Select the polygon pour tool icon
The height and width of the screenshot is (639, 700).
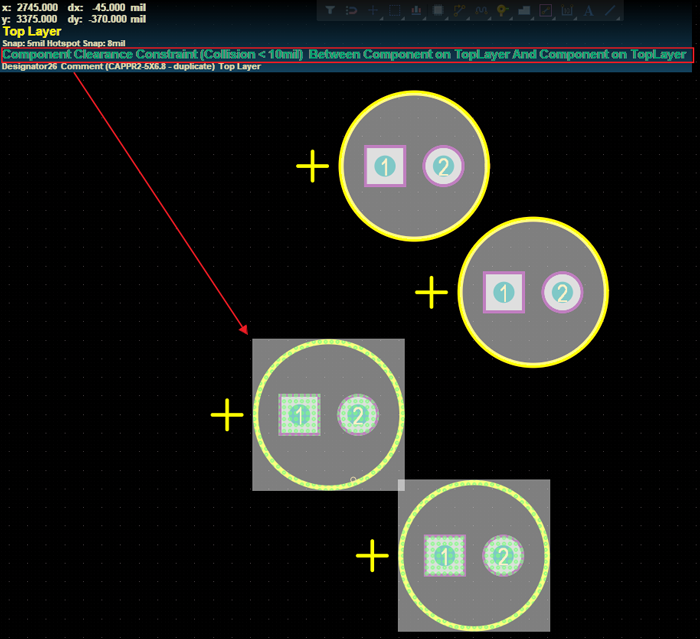coord(524,10)
